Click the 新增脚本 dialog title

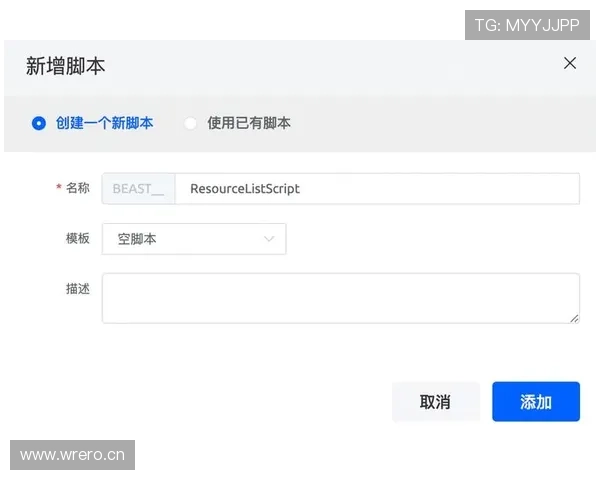(x=65, y=66)
